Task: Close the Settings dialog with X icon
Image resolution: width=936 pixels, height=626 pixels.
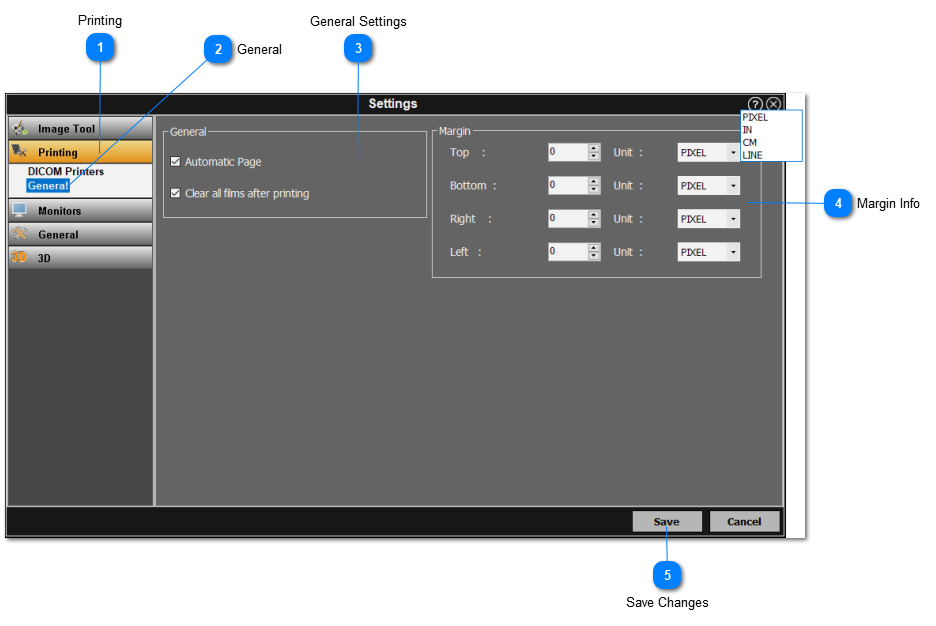Action: click(x=773, y=104)
